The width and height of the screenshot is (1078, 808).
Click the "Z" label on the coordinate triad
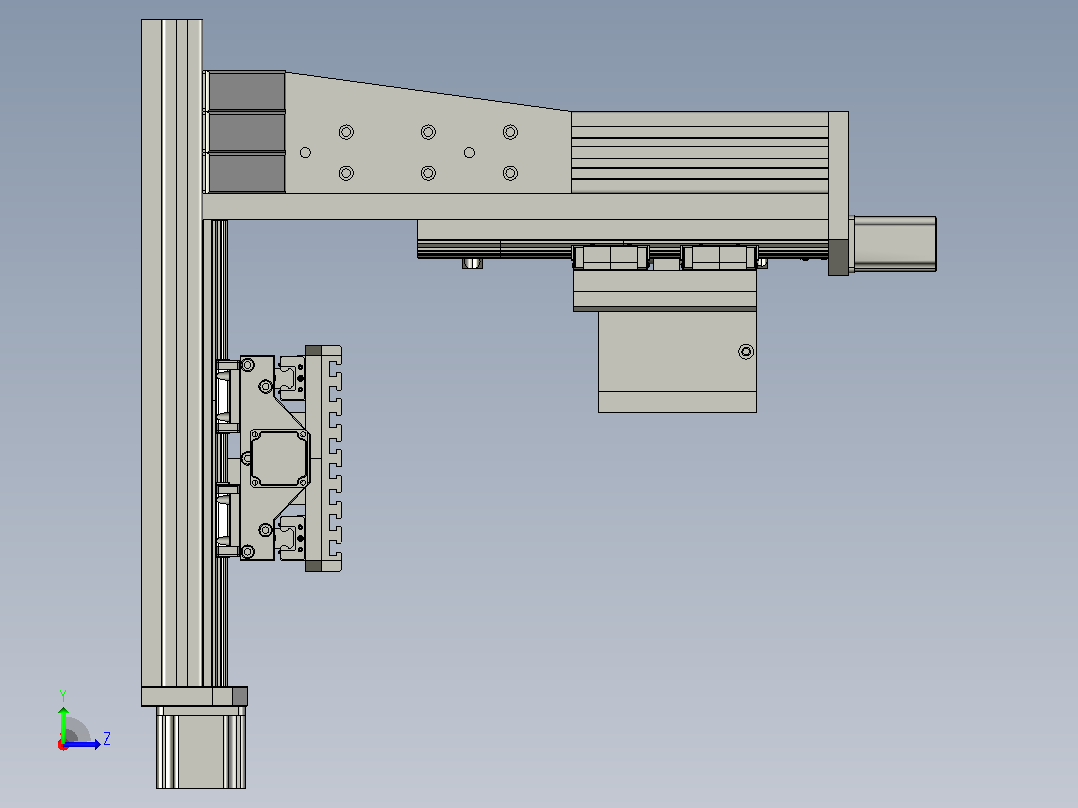click(107, 739)
